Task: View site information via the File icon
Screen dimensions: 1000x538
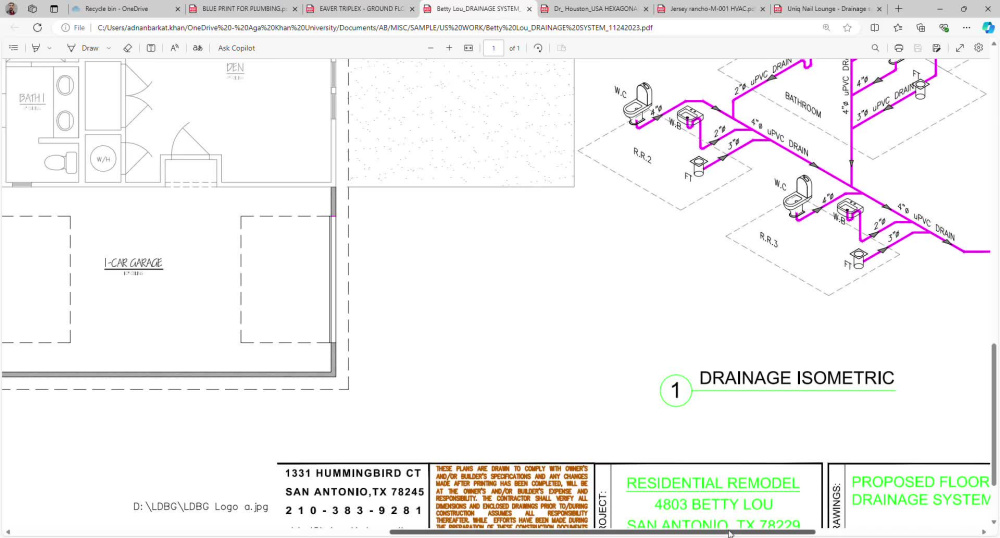Action: (x=73, y=27)
